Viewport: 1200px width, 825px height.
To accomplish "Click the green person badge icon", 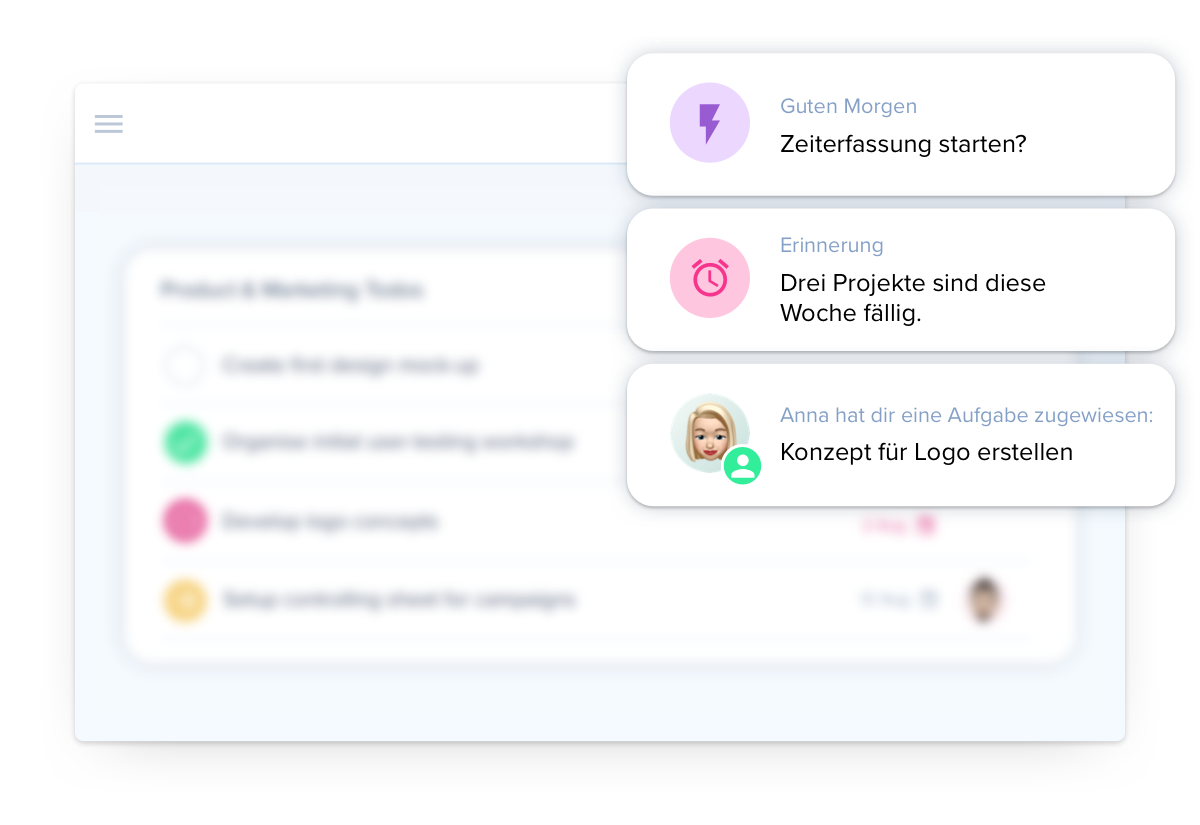I will (742, 465).
